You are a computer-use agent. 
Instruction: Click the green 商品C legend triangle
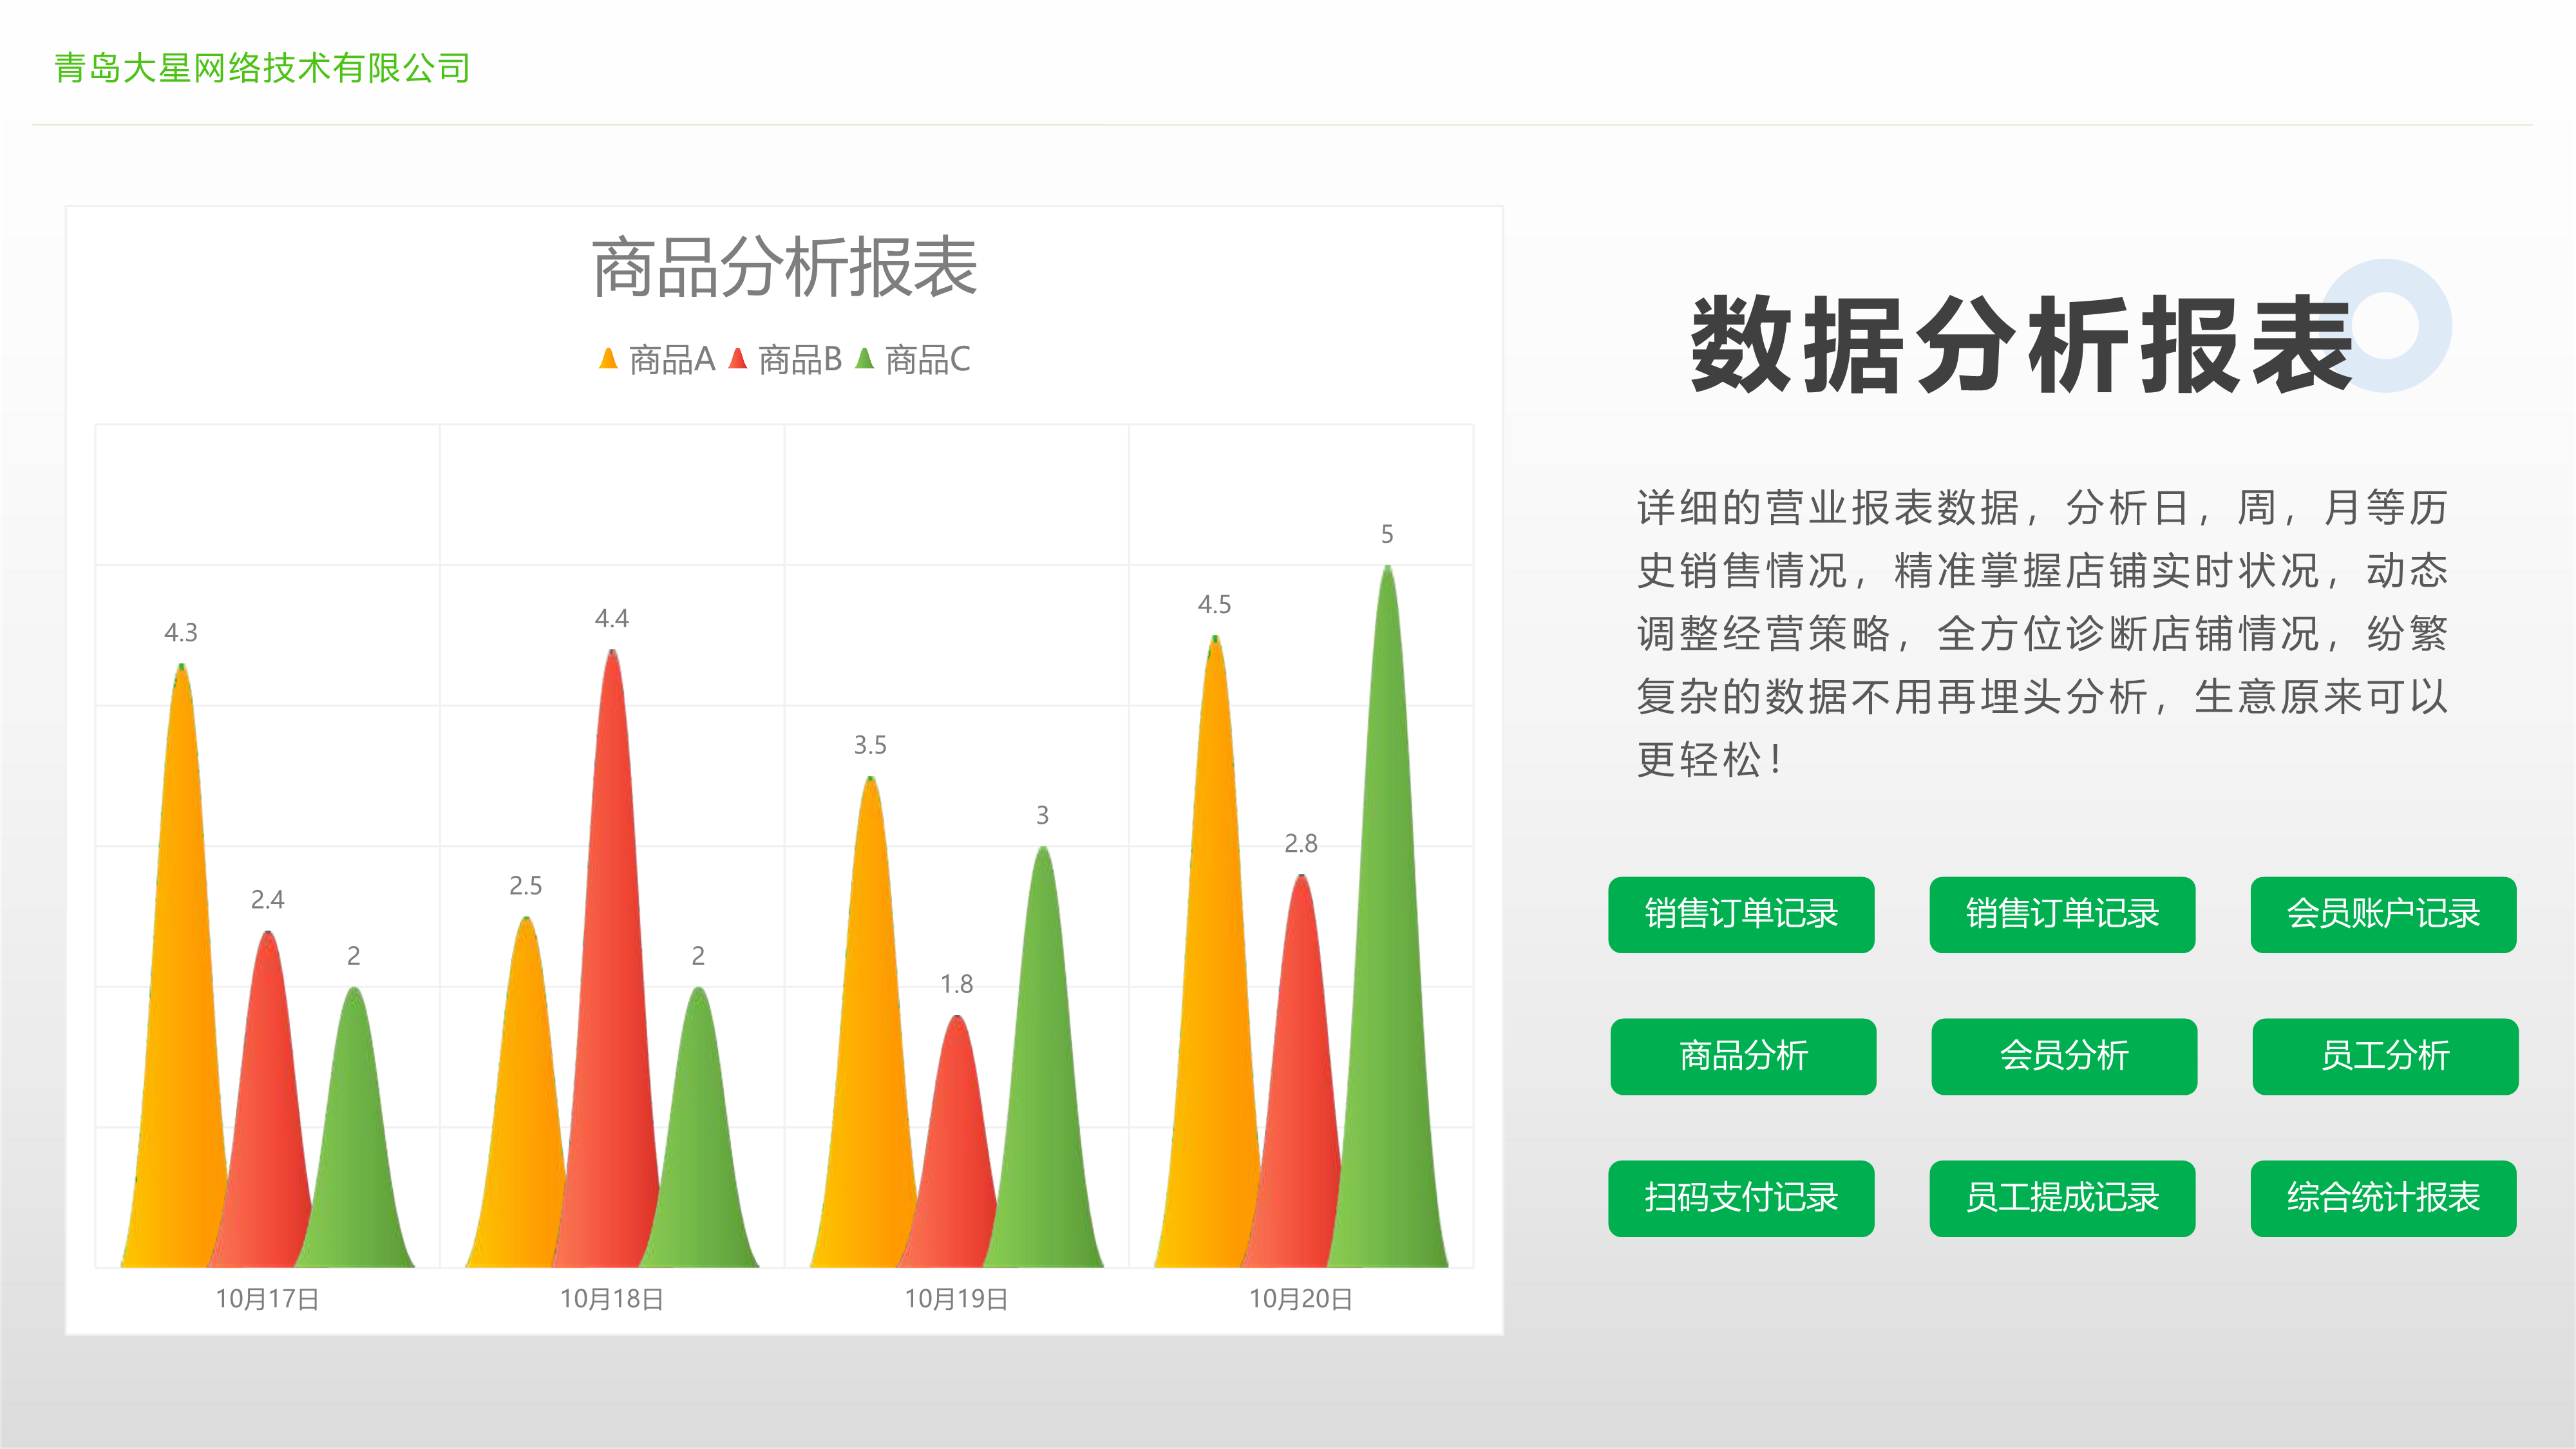pos(865,358)
